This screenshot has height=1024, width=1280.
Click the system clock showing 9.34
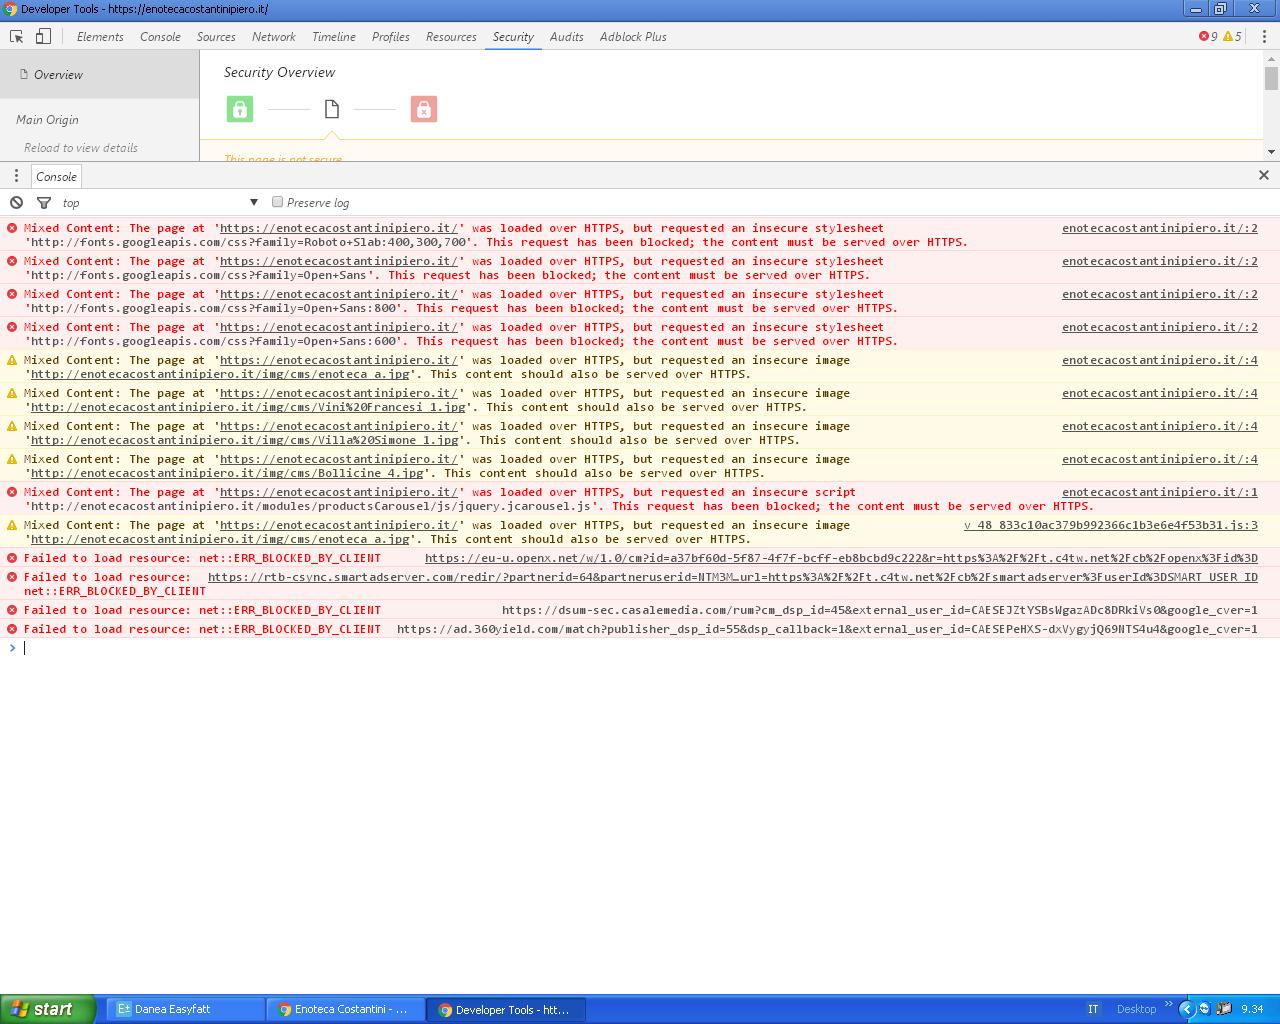click(x=1252, y=1009)
